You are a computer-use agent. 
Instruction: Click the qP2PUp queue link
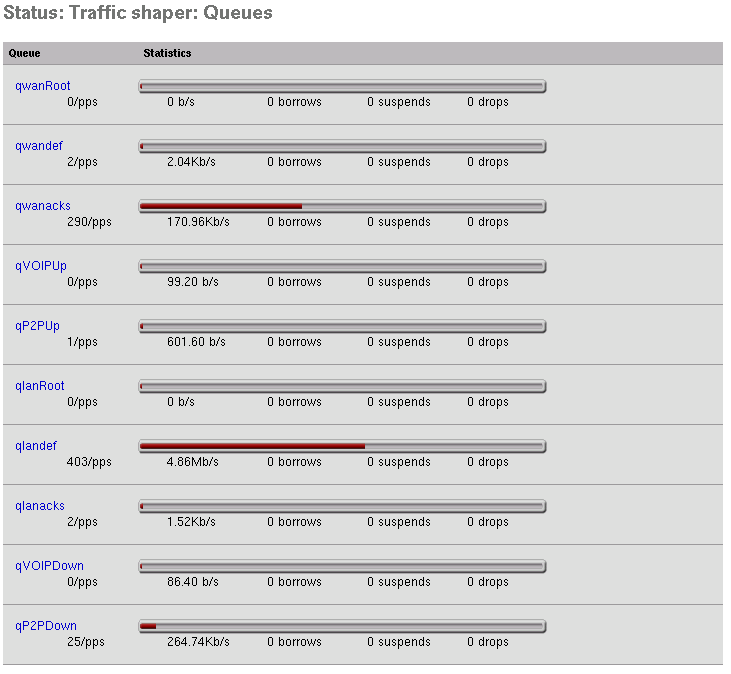click(37, 326)
